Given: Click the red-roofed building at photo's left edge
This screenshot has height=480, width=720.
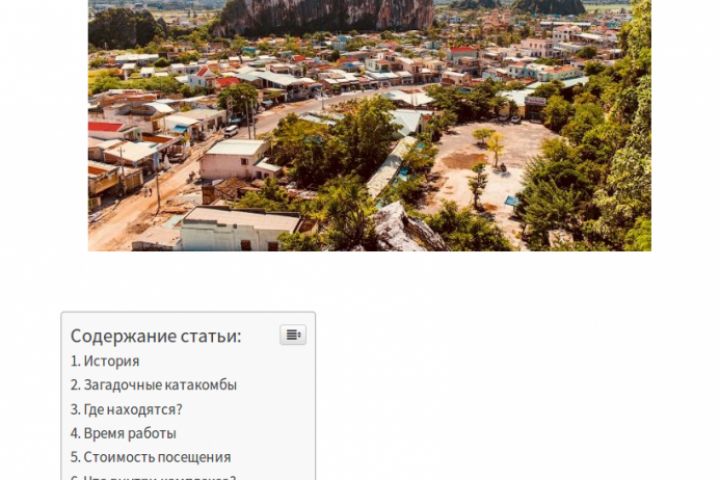Looking at the screenshot, I should (x=107, y=127).
